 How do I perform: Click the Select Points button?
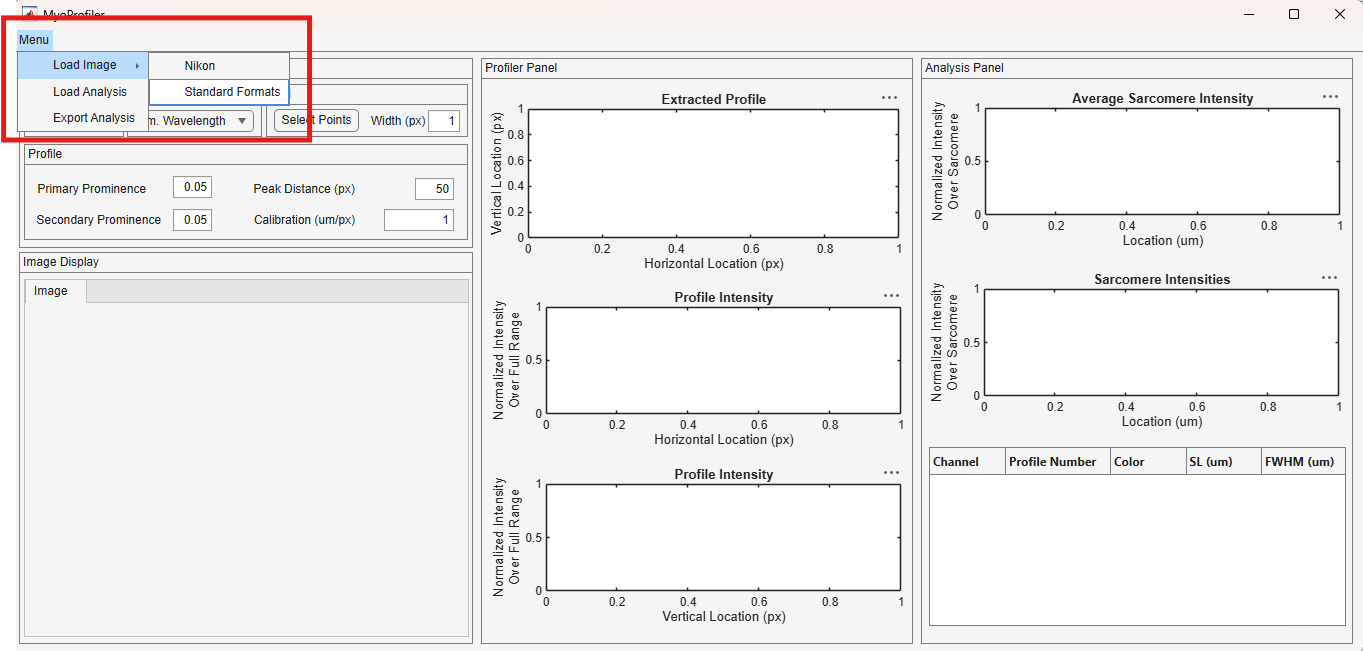tap(316, 120)
